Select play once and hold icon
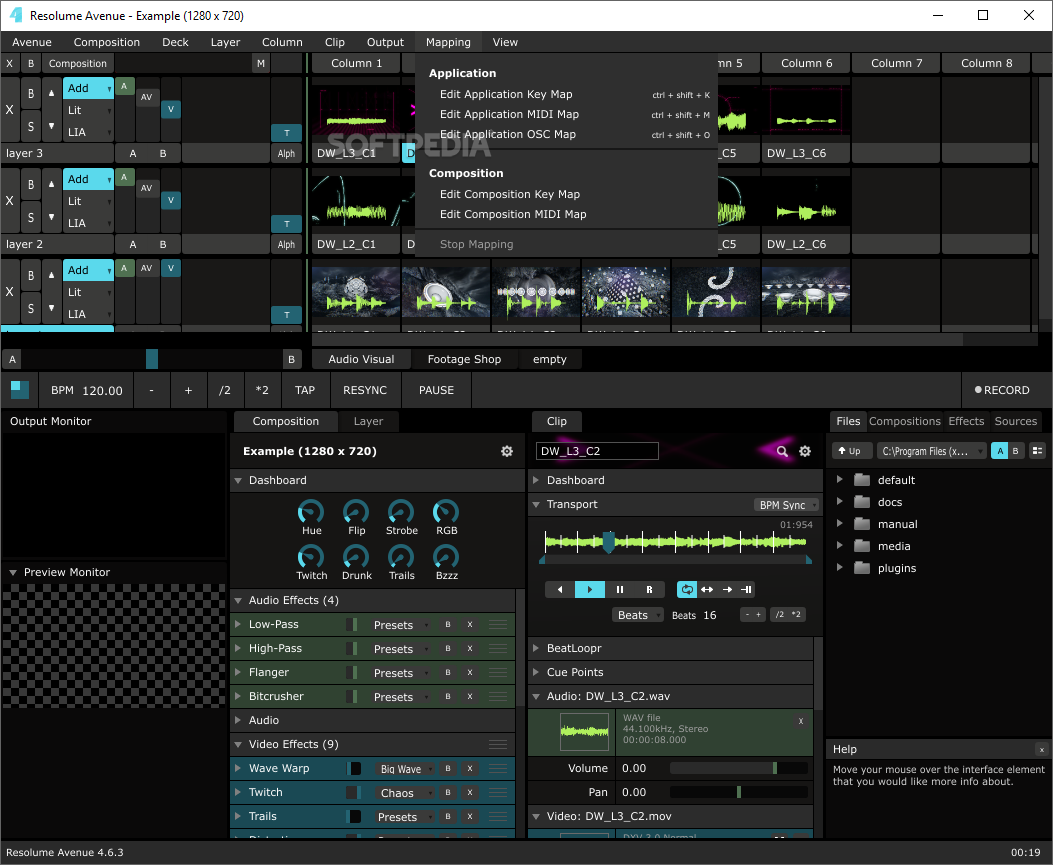Screen dimensions: 1053x865 pyautogui.click(x=746, y=590)
